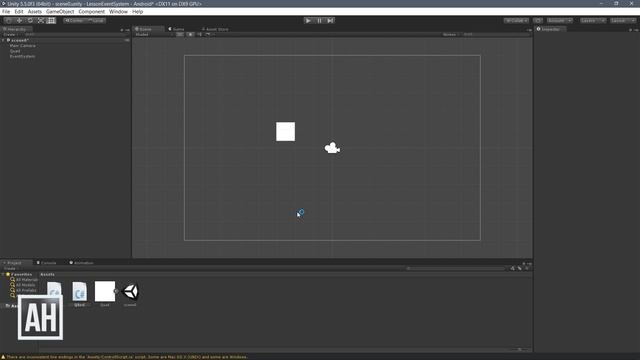Select Main Camera in Hierarchy
The width and height of the screenshot is (640, 360).
coord(22,46)
